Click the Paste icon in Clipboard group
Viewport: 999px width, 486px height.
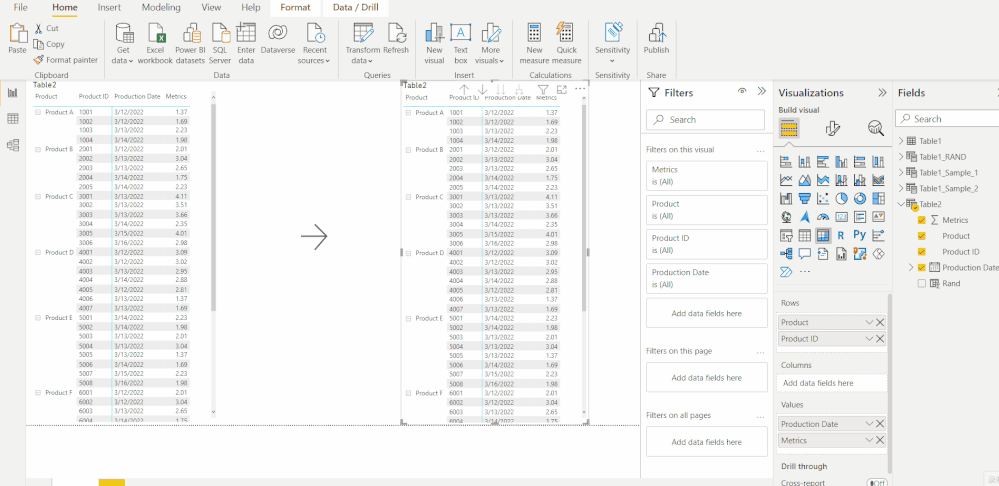pos(18,33)
